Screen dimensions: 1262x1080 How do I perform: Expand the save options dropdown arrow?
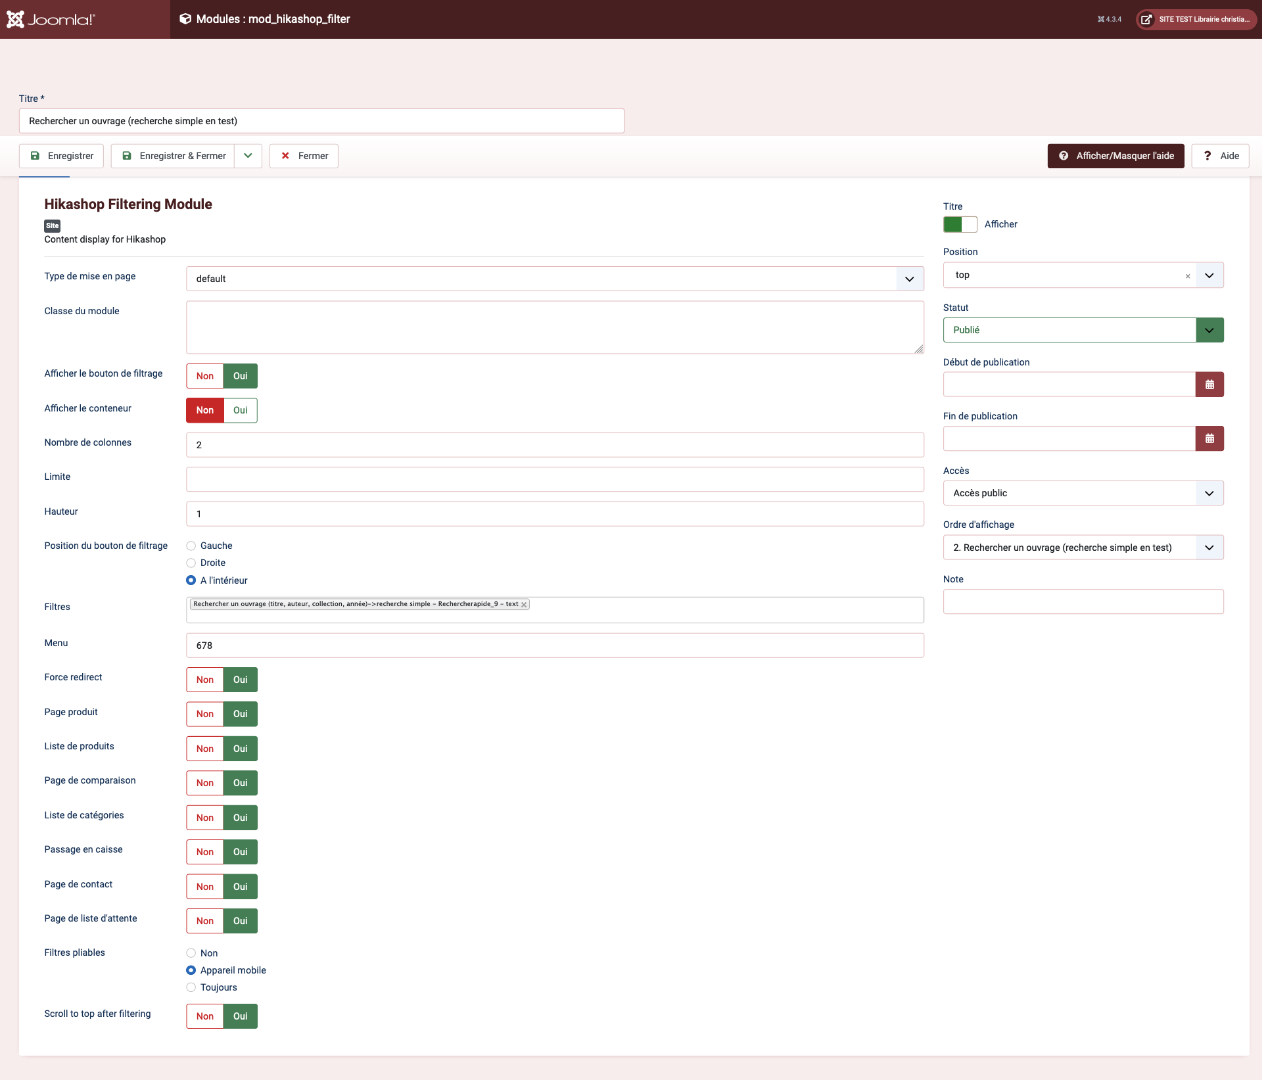point(248,156)
